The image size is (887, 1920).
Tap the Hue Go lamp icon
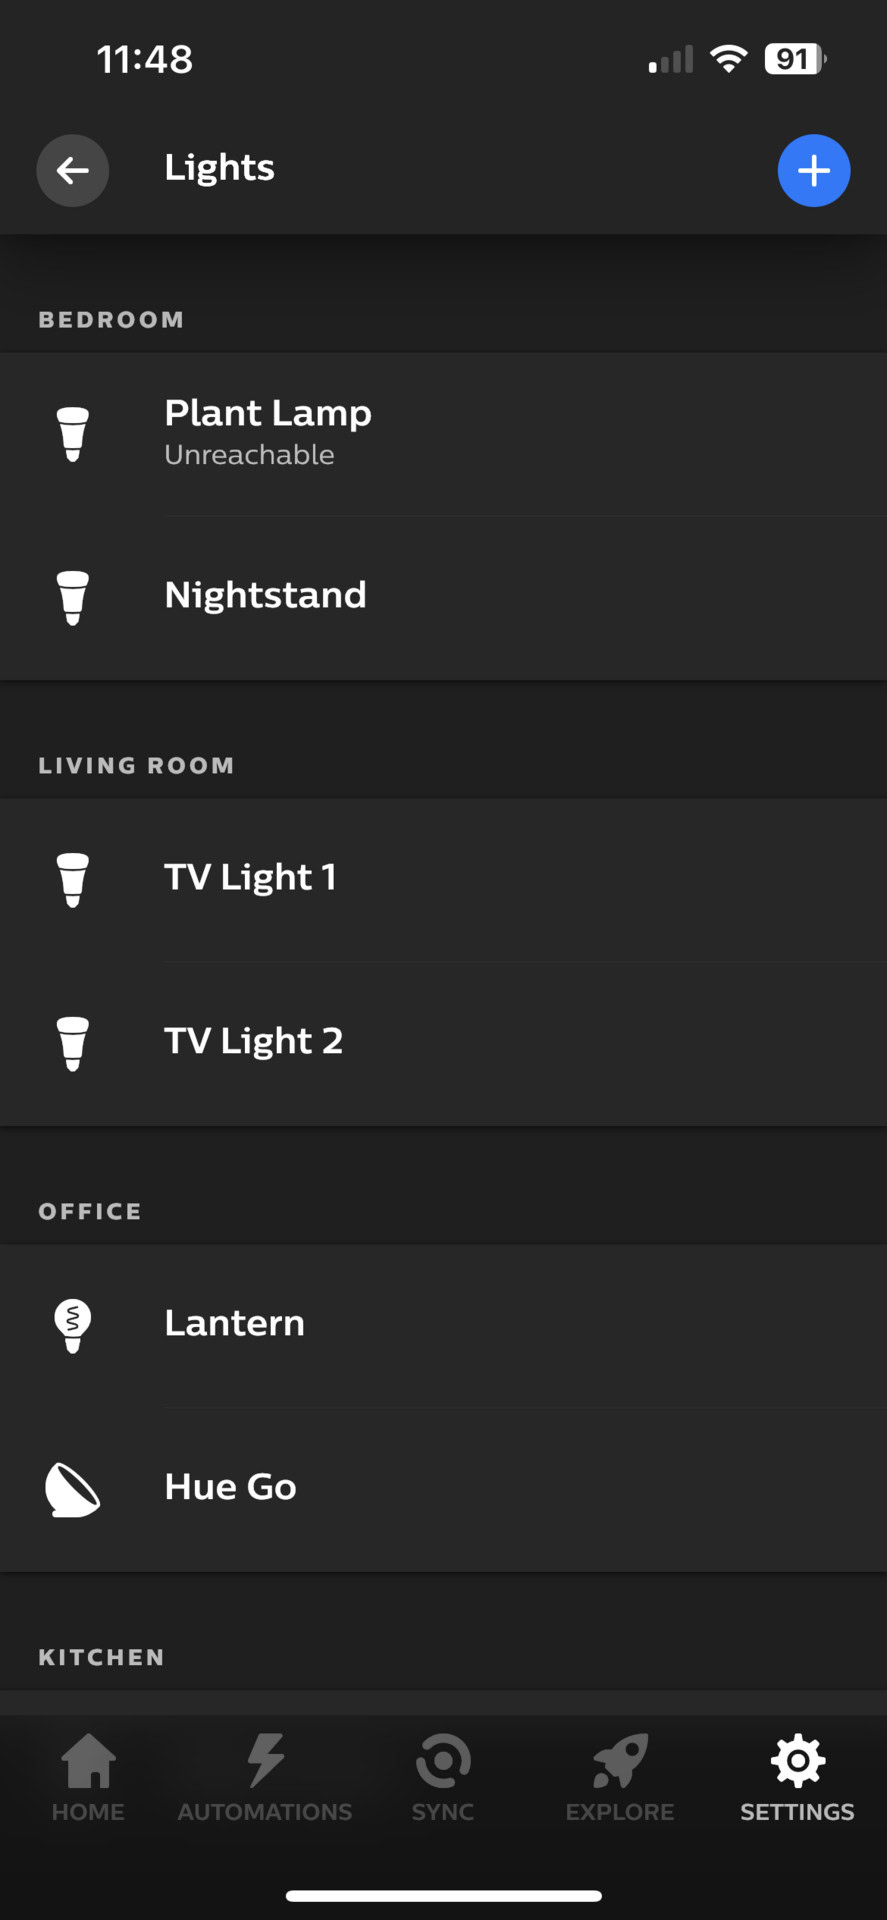(x=73, y=1489)
